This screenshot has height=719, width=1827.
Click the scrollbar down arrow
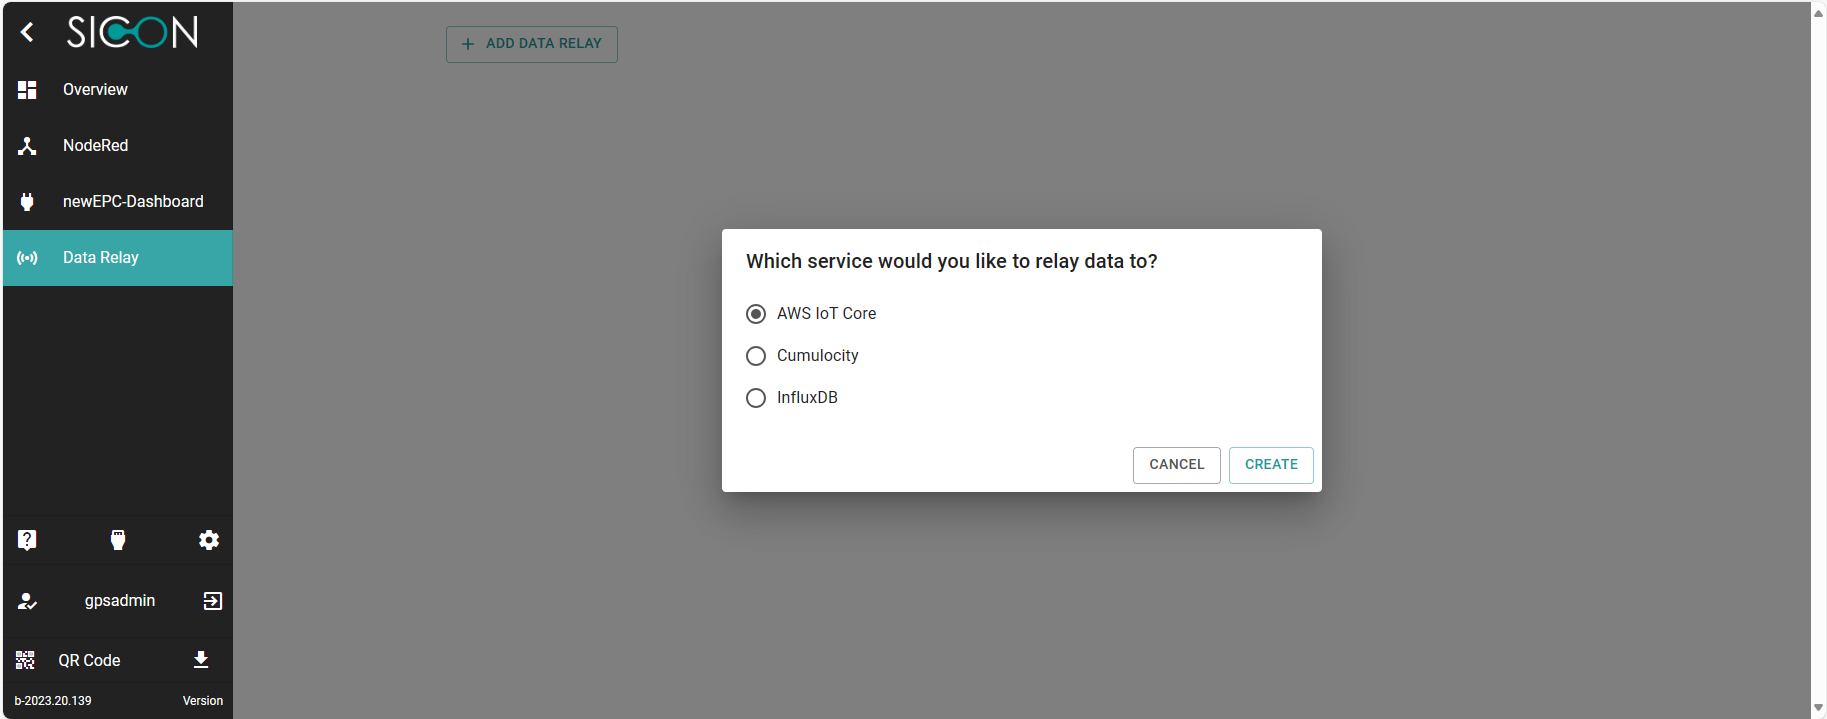(1818, 708)
